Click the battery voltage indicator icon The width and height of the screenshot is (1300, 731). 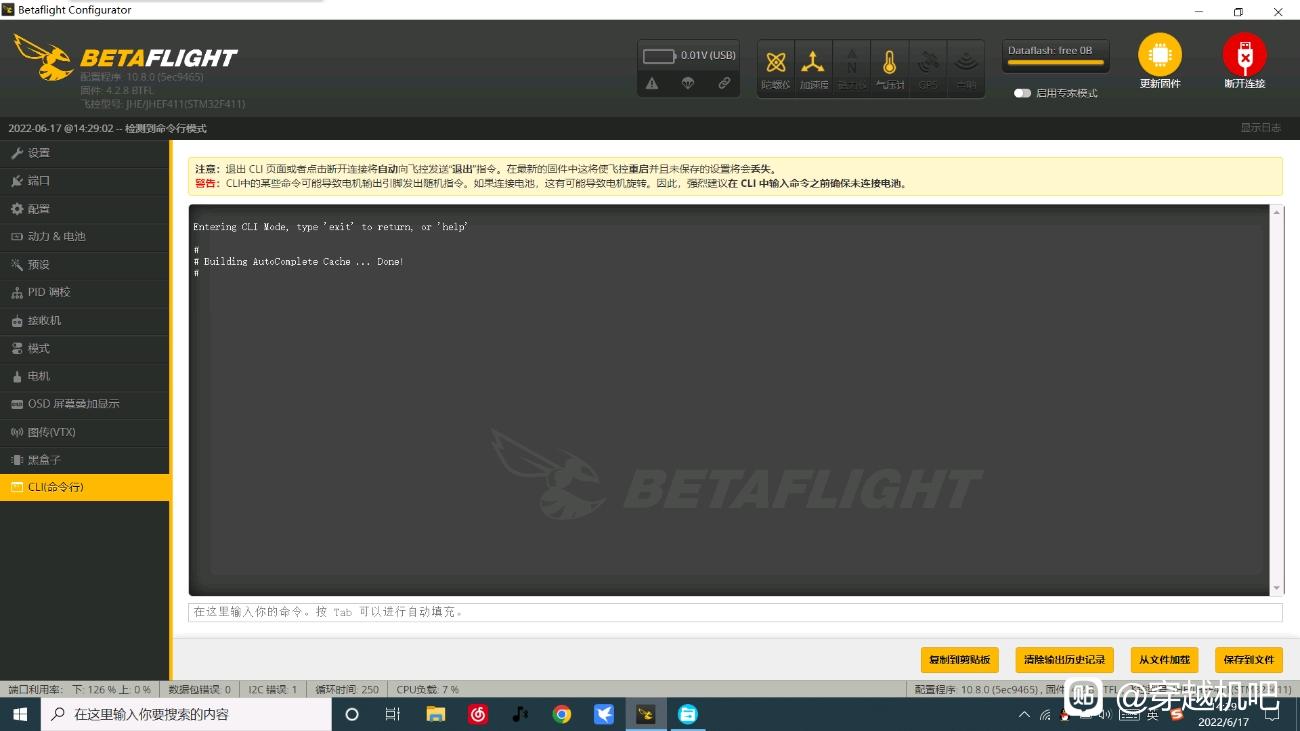[x=659, y=56]
